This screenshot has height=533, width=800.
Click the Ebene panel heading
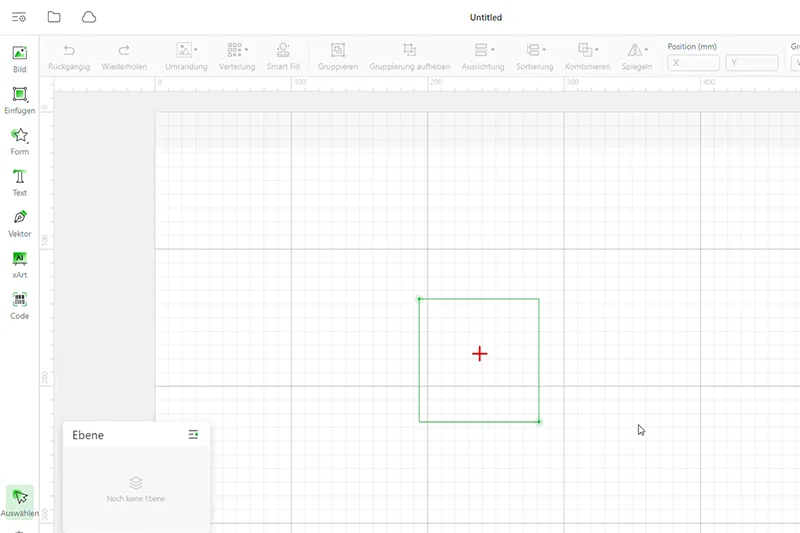coord(88,435)
